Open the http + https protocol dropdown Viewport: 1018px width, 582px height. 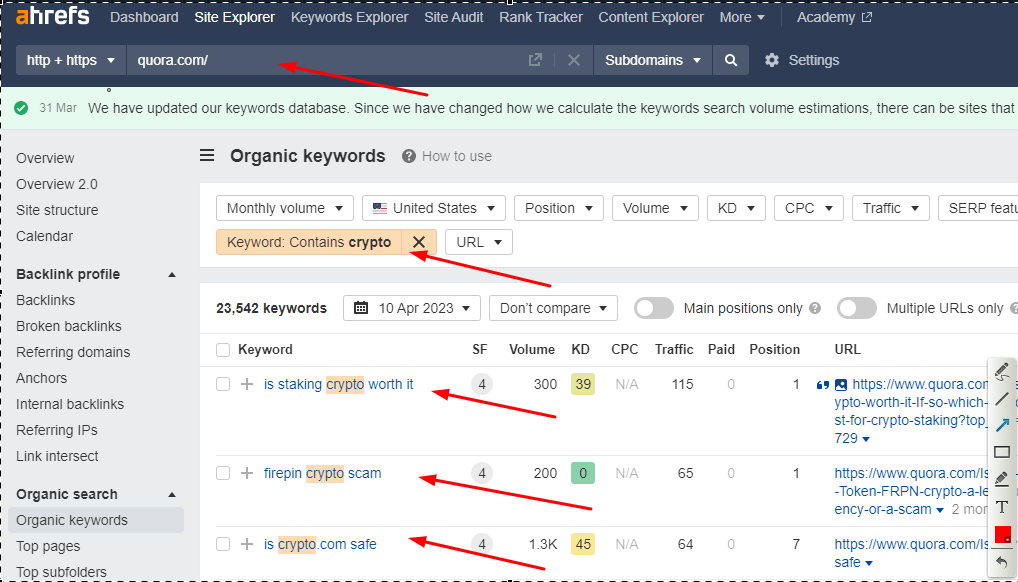point(71,60)
